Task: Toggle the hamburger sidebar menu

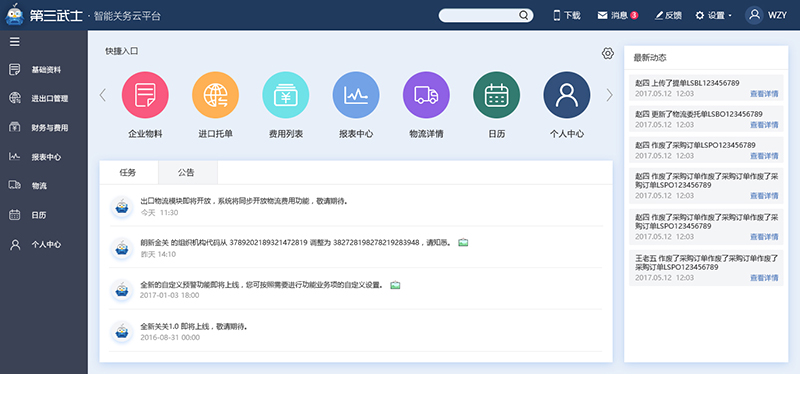Action: (x=15, y=41)
